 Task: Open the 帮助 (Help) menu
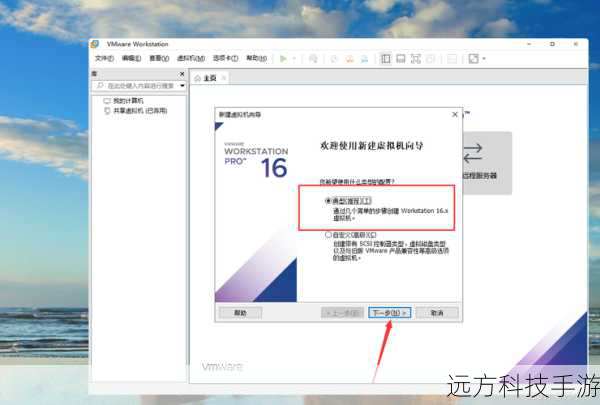(256, 58)
